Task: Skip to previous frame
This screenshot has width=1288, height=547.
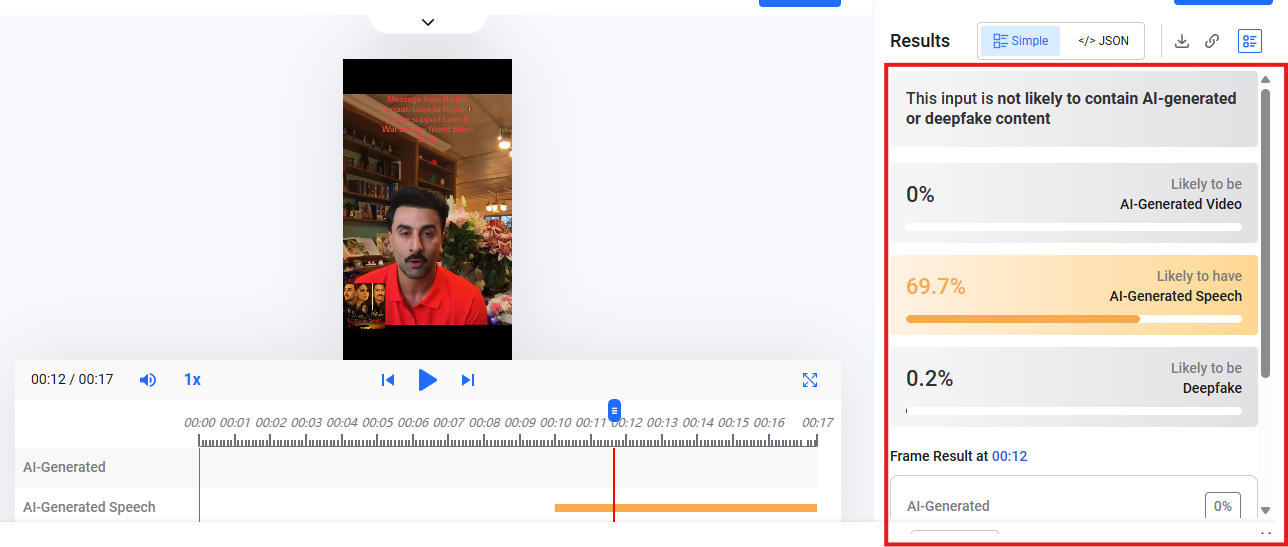Action: coord(388,380)
